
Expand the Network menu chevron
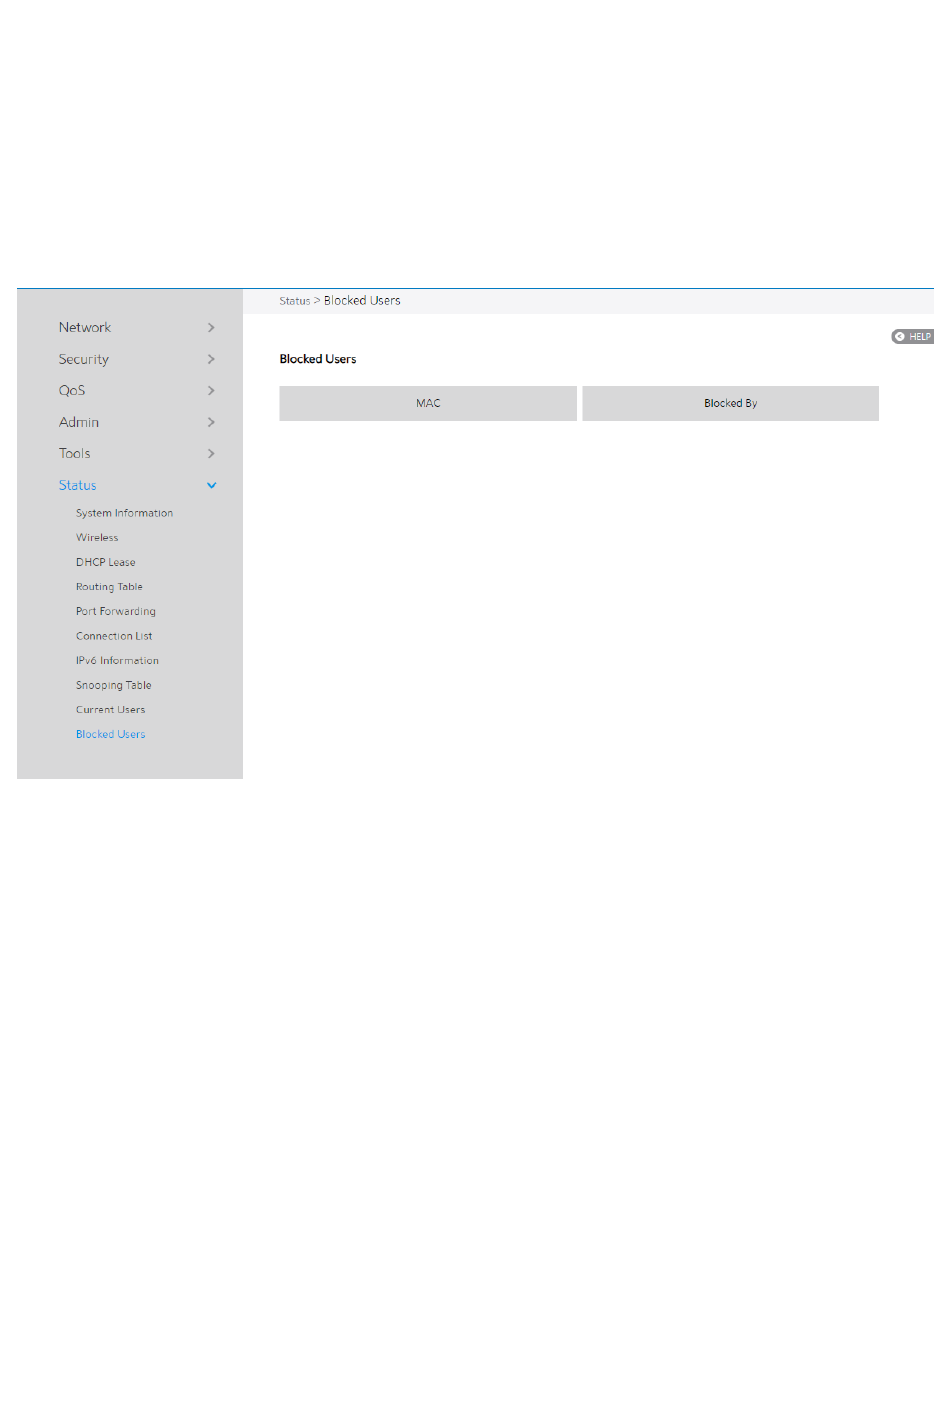point(211,328)
